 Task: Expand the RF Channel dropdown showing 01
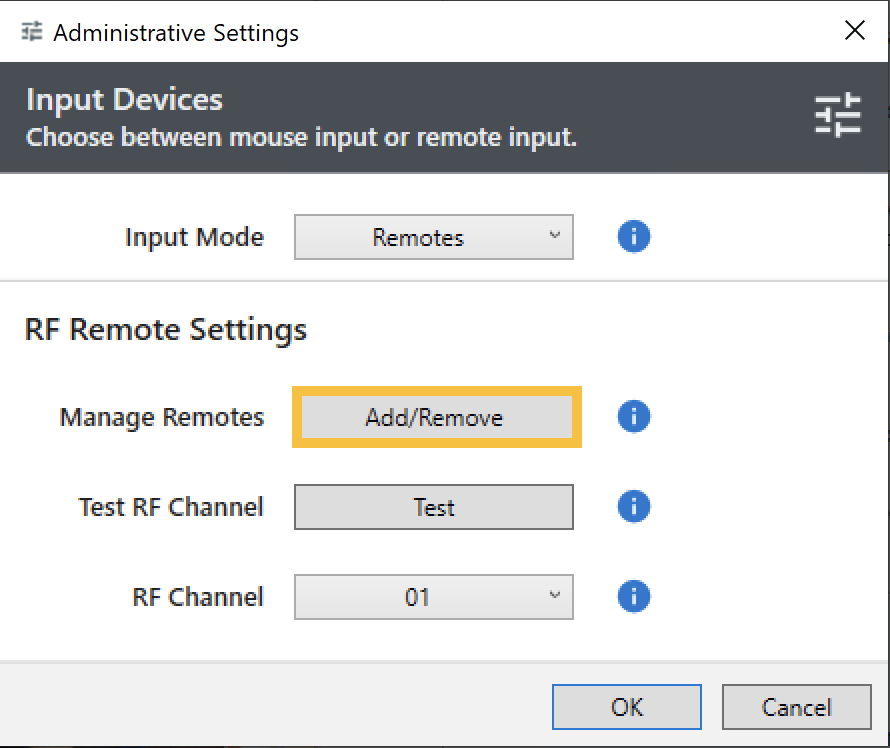pos(433,597)
